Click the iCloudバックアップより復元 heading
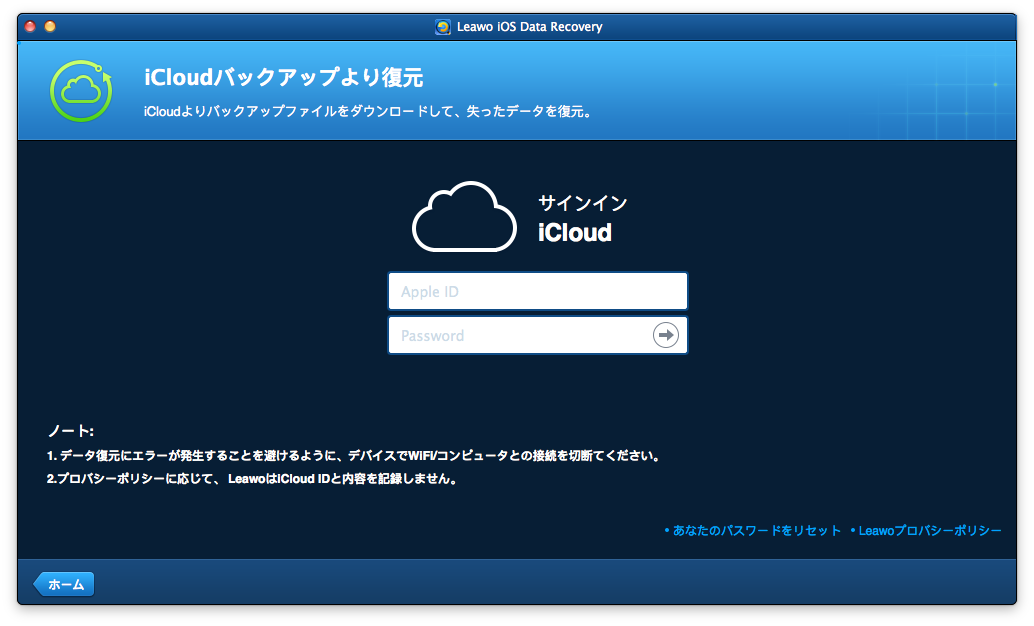This screenshot has width=1034, height=626. click(x=284, y=77)
